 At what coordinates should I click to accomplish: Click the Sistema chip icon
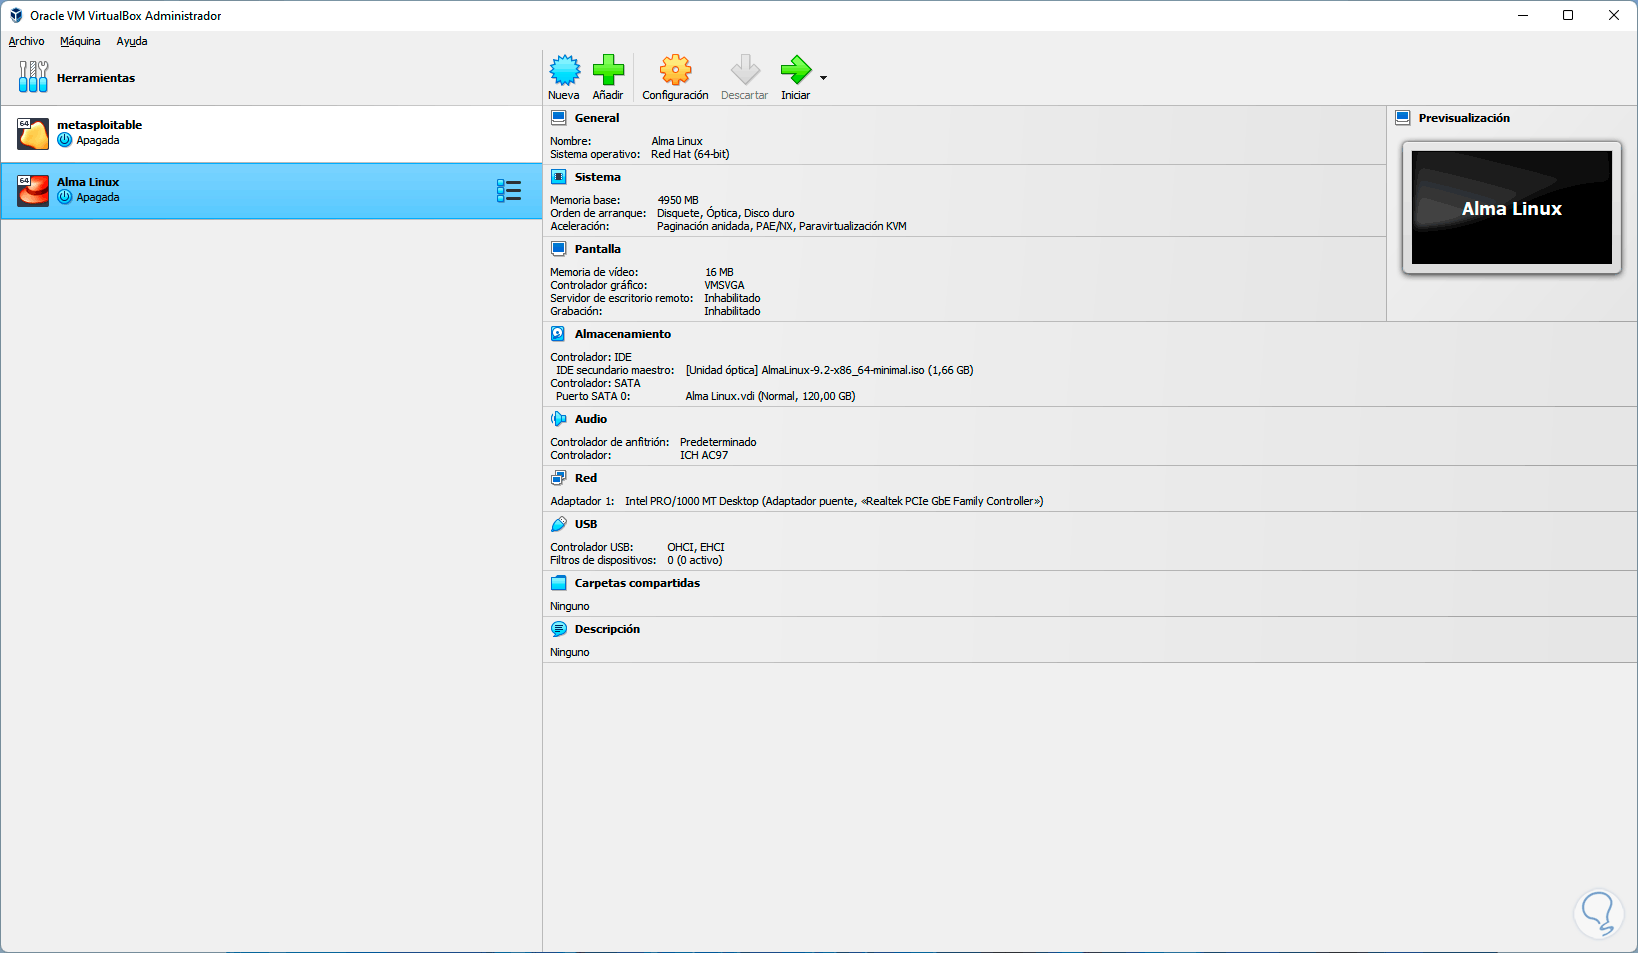[x=559, y=177]
